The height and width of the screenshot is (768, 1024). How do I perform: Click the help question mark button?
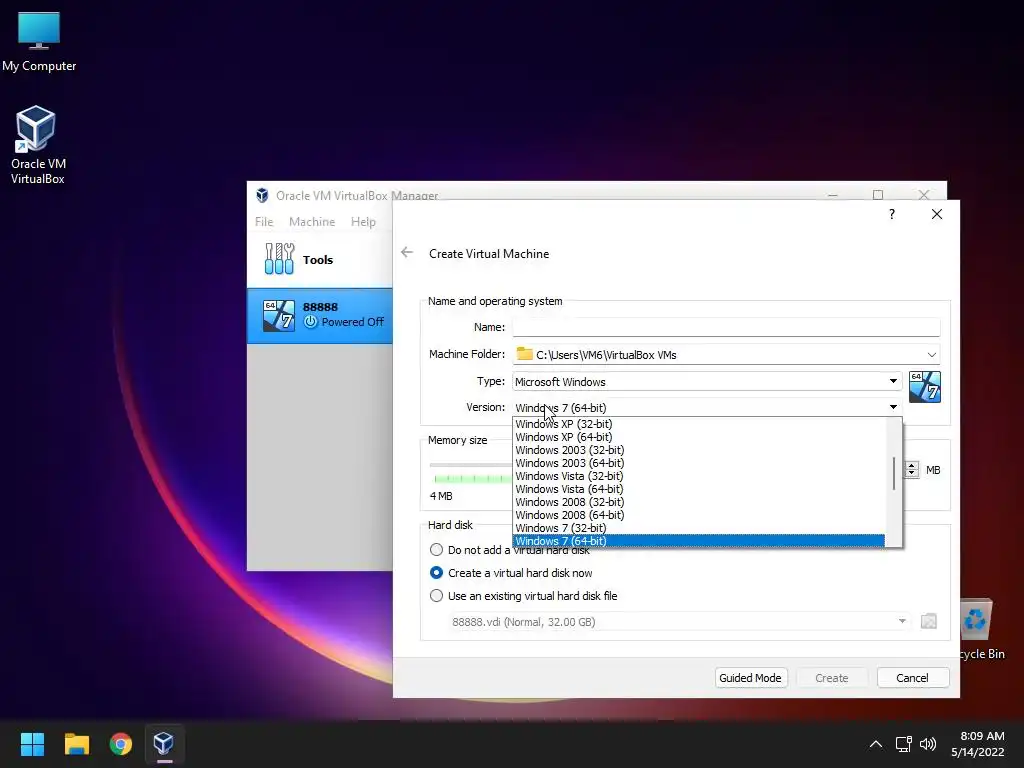coord(891,214)
